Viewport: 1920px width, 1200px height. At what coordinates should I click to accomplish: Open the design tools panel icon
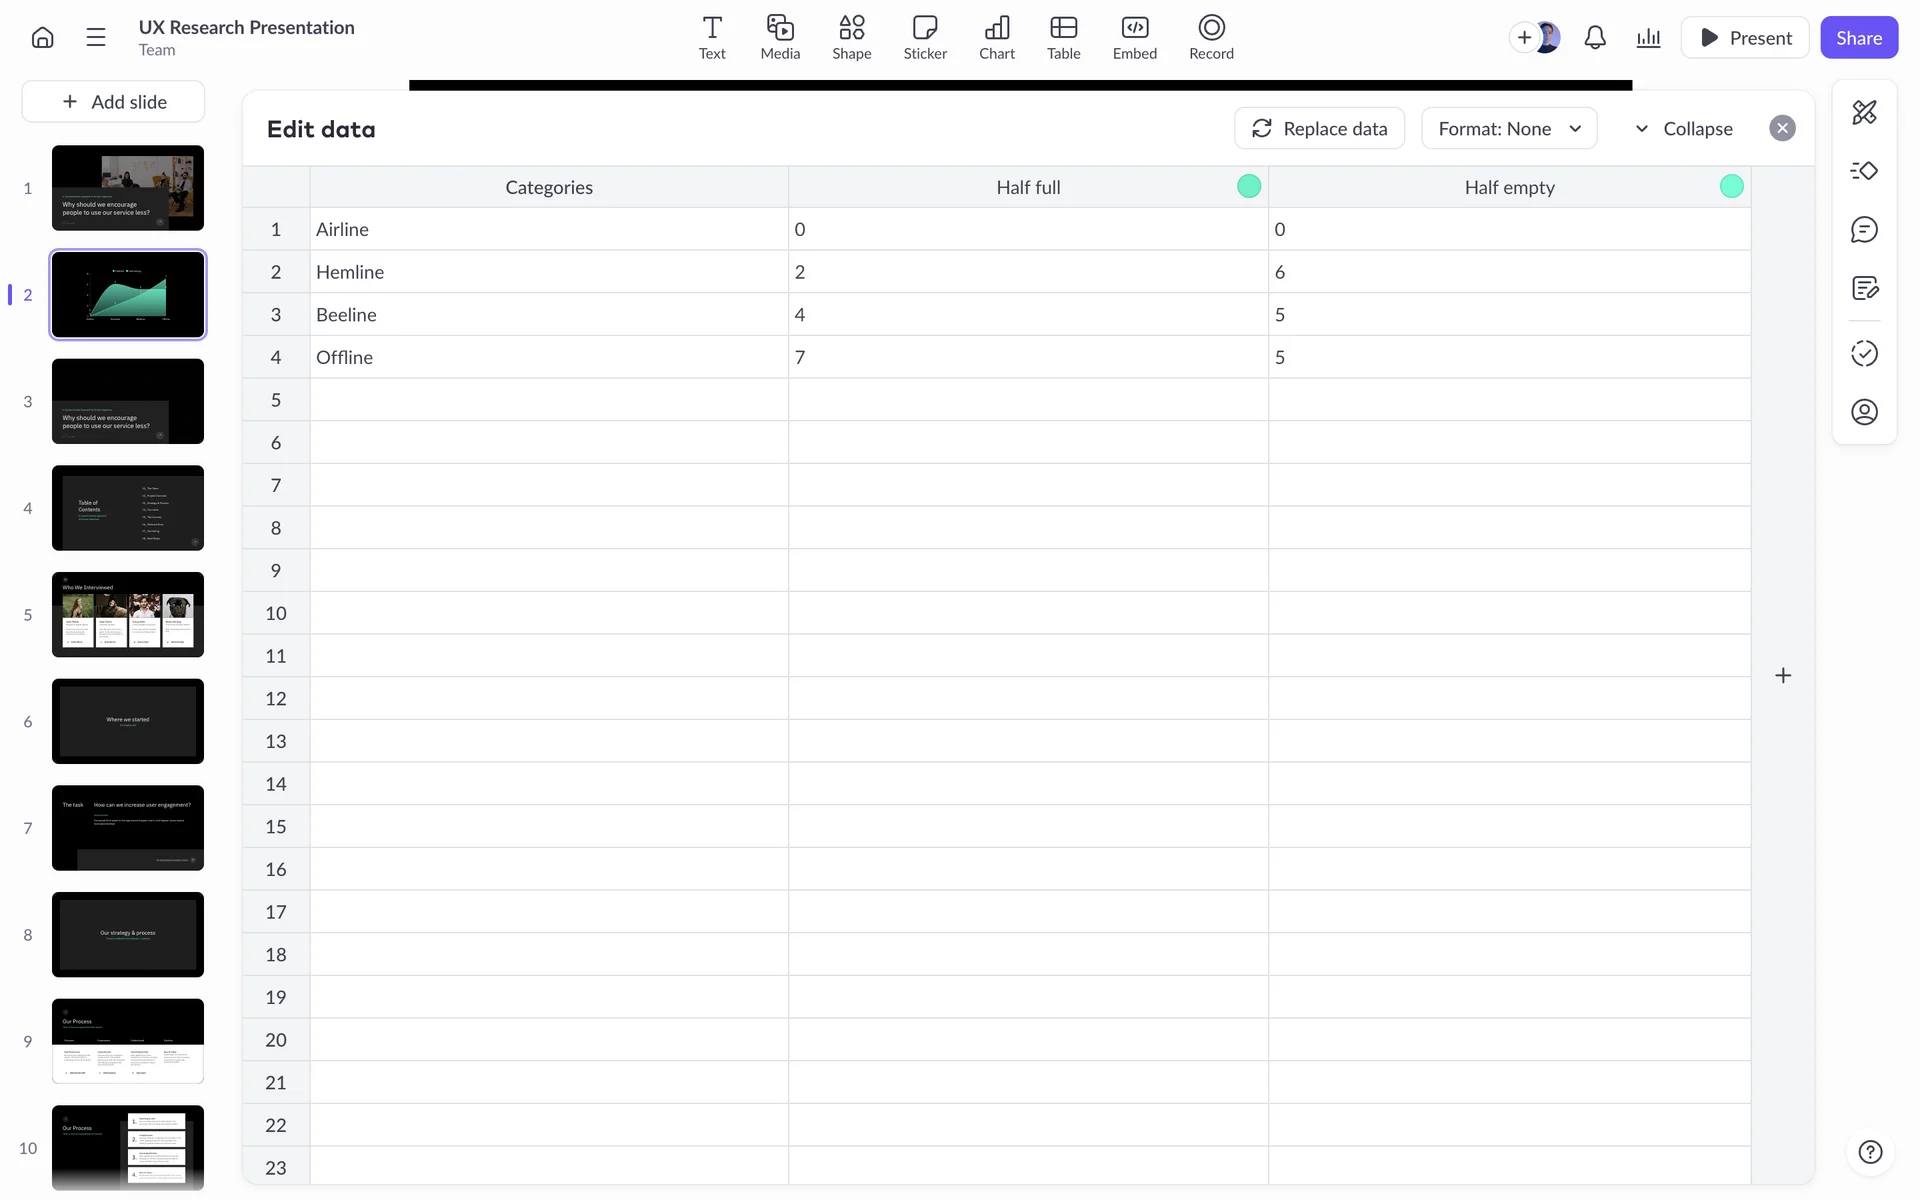(x=1864, y=112)
